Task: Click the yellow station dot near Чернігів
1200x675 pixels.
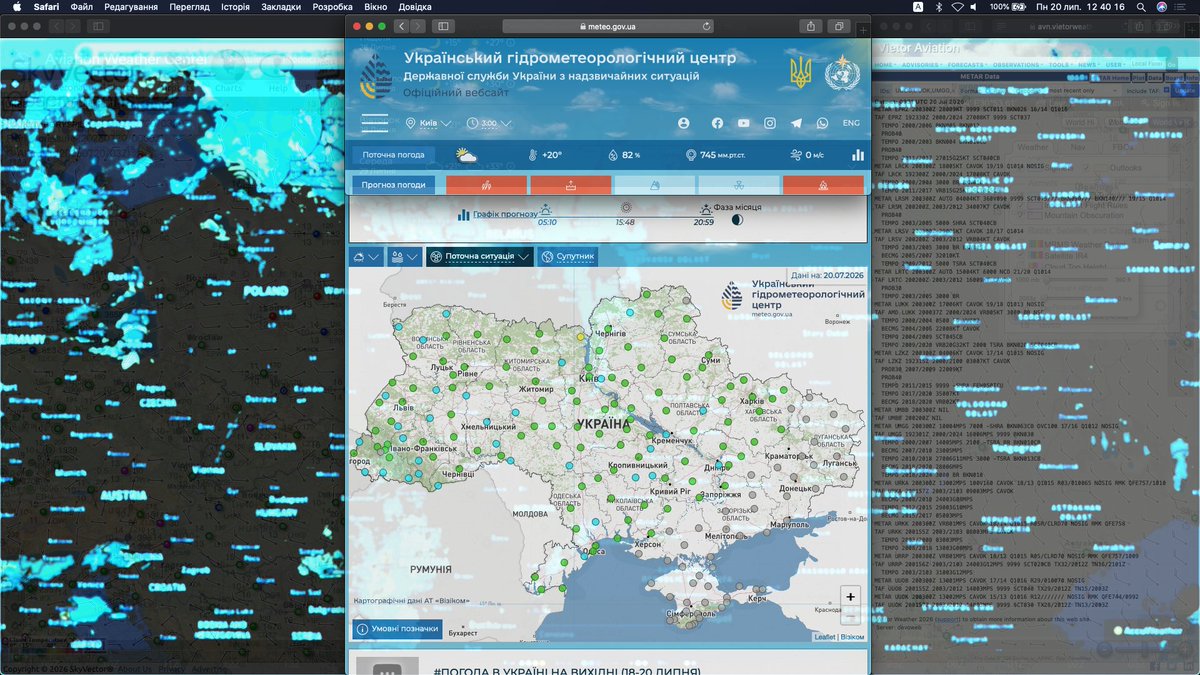Action: tap(581, 338)
